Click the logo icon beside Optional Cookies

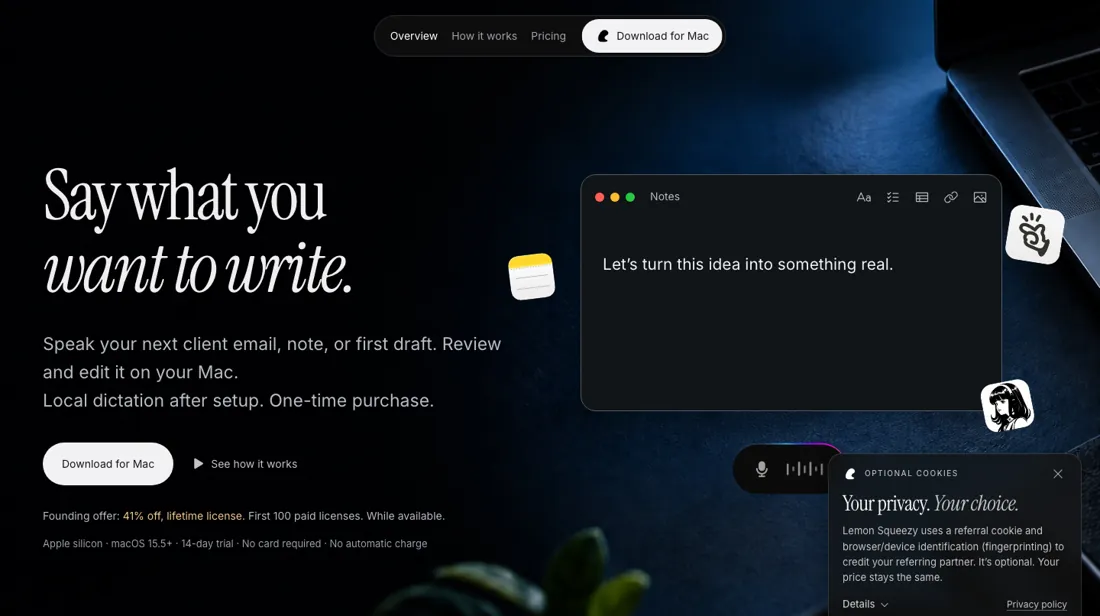pos(850,474)
